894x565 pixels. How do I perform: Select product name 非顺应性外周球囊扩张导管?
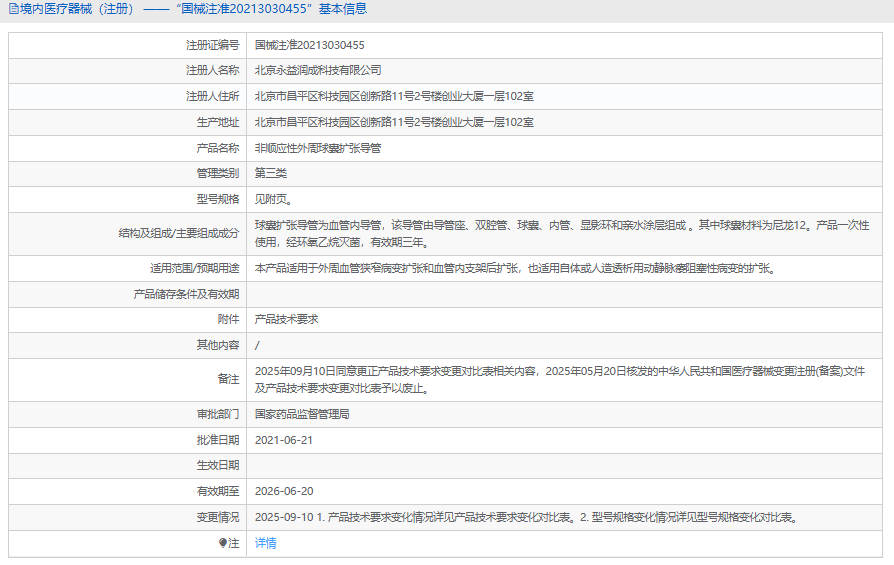[x=318, y=148]
